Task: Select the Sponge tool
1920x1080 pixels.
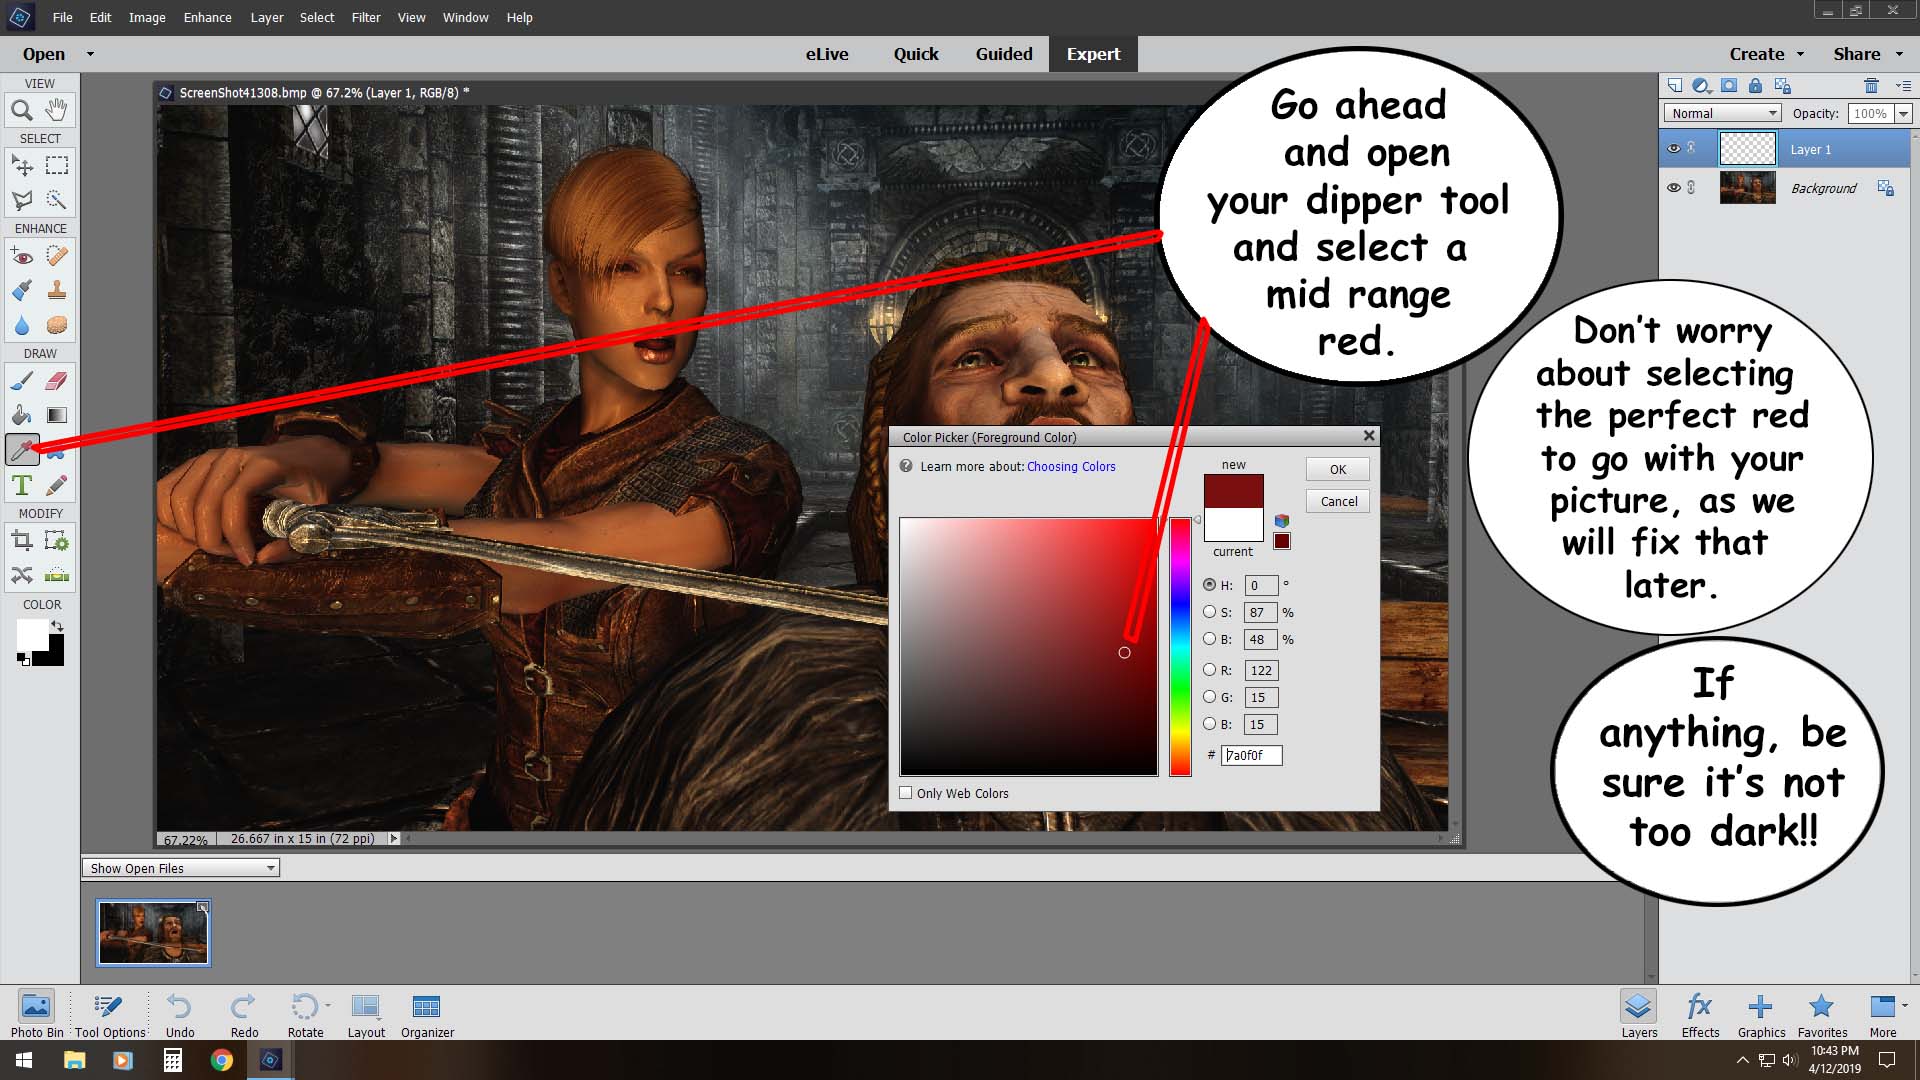Action: click(x=57, y=325)
